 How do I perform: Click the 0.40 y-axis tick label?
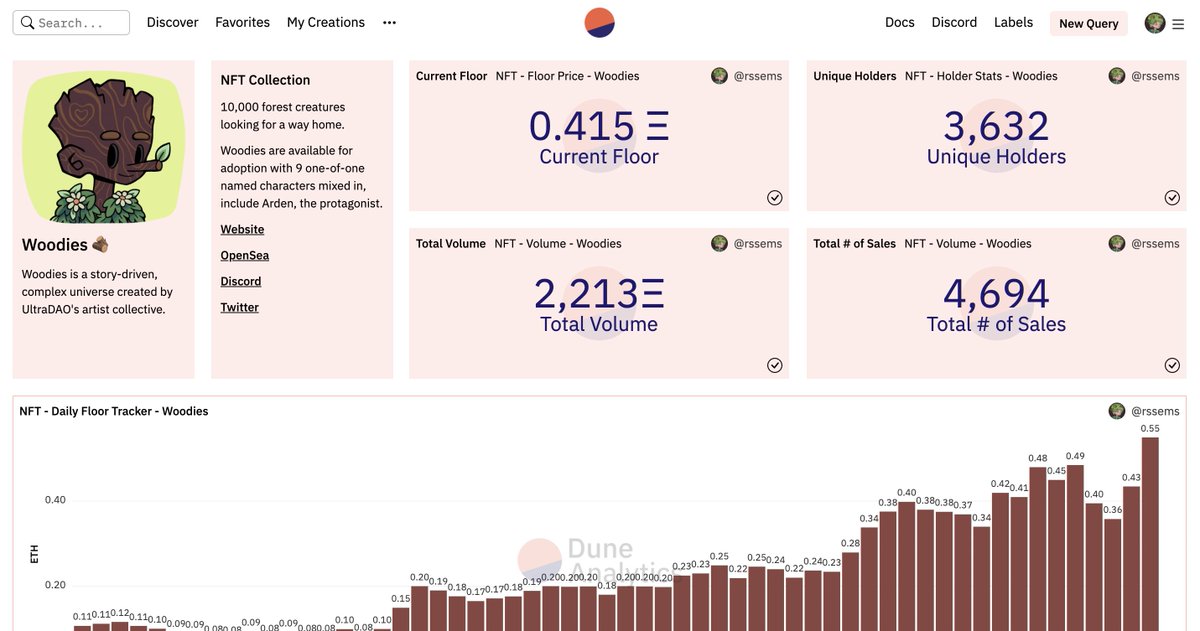(55, 500)
